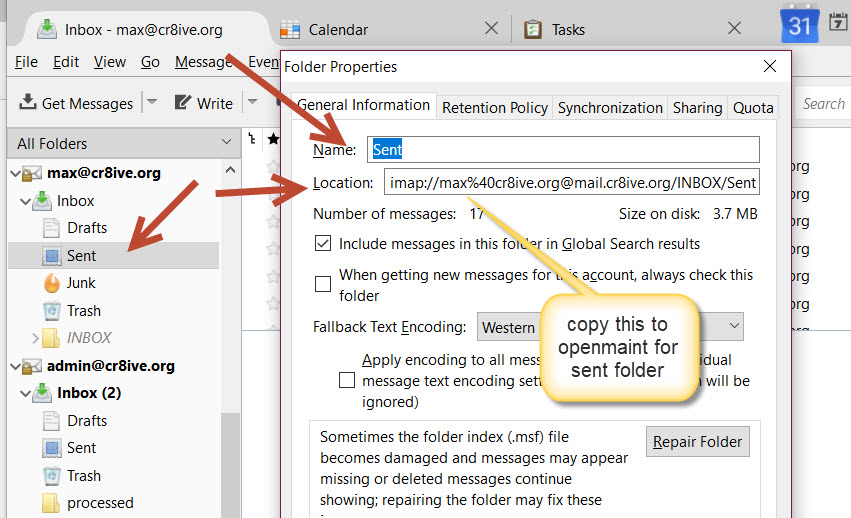Close the Calendar tab
Screen dimensions: 851x518
coord(491,29)
